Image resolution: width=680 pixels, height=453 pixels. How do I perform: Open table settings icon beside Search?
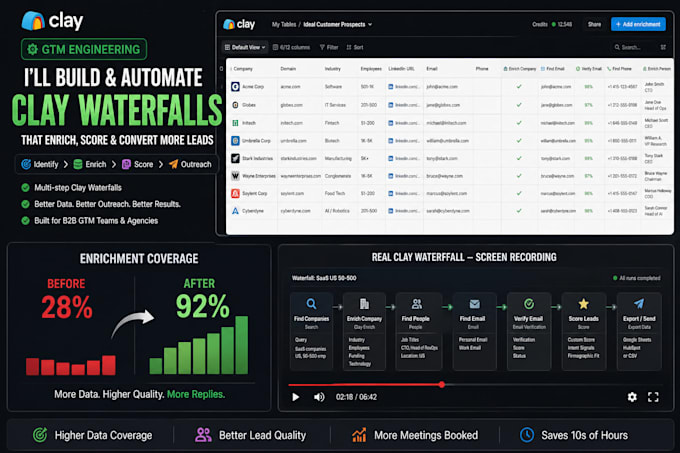[663, 47]
